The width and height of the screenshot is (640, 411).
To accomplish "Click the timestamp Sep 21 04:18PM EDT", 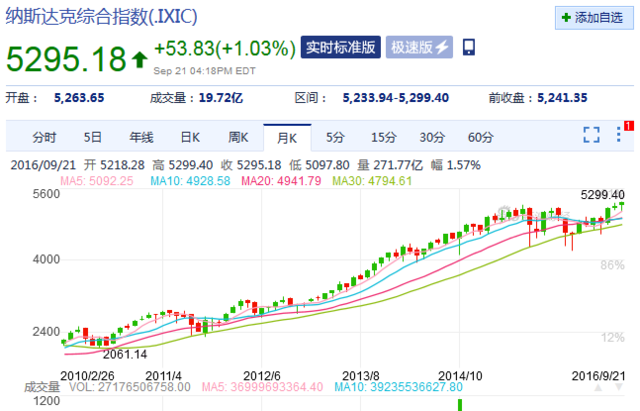I will pyautogui.click(x=204, y=71).
